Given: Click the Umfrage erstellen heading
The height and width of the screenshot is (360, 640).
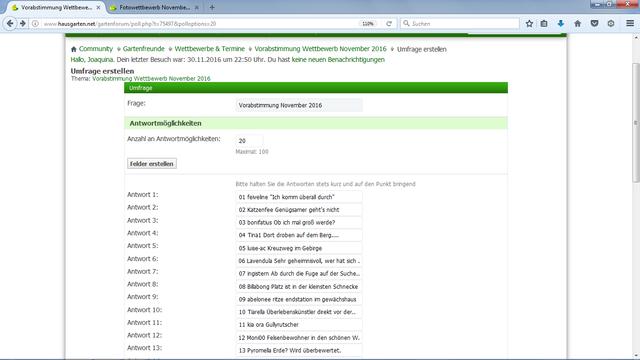Looking at the screenshot, I should click(x=102, y=71).
